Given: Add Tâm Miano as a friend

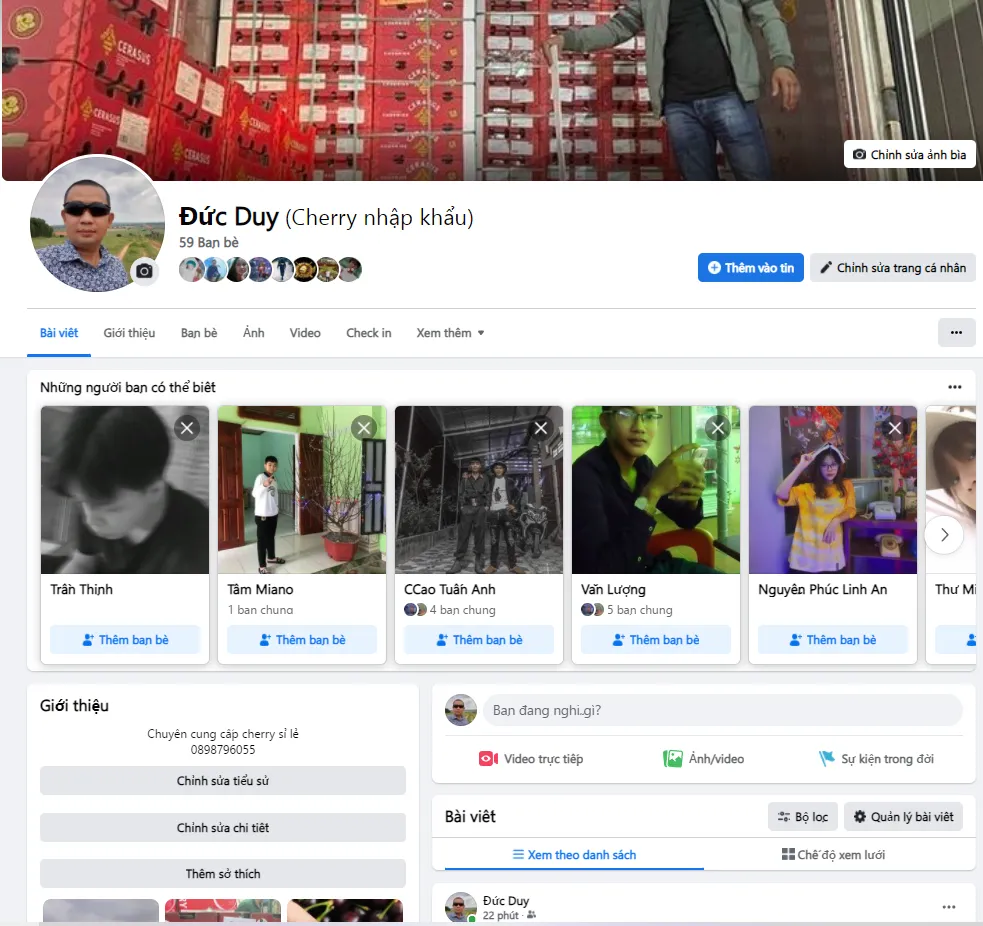Looking at the screenshot, I should (x=302, y=640).
